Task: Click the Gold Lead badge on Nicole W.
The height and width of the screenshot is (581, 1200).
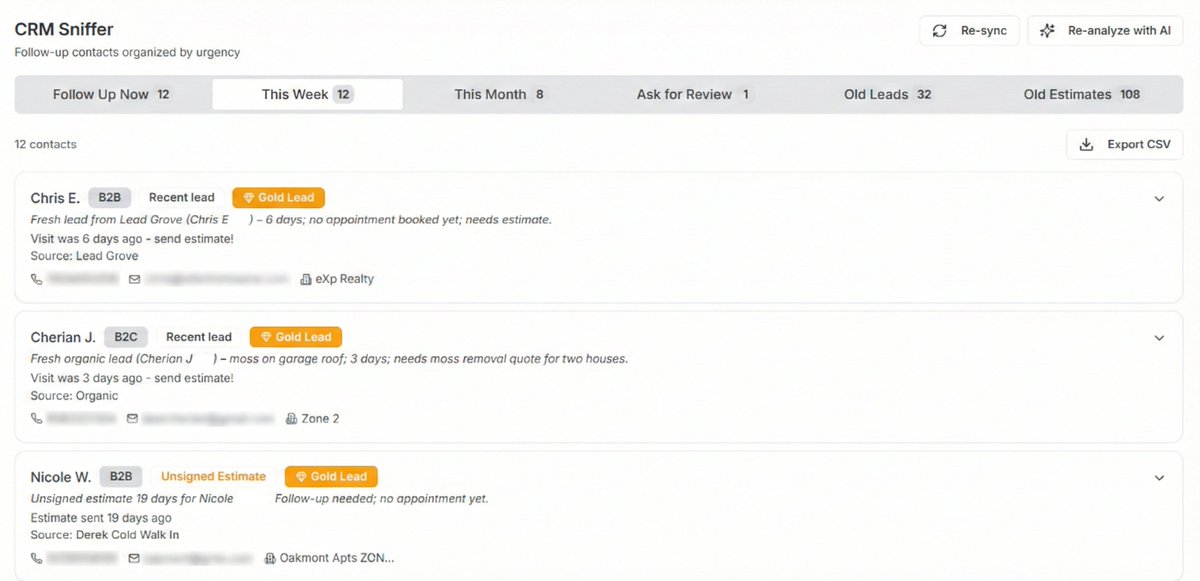Action: coord(331,477)
